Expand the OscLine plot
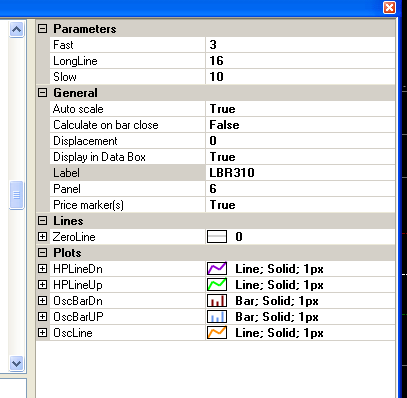Viewport: 407px width, 398px height. coord(42,333)
